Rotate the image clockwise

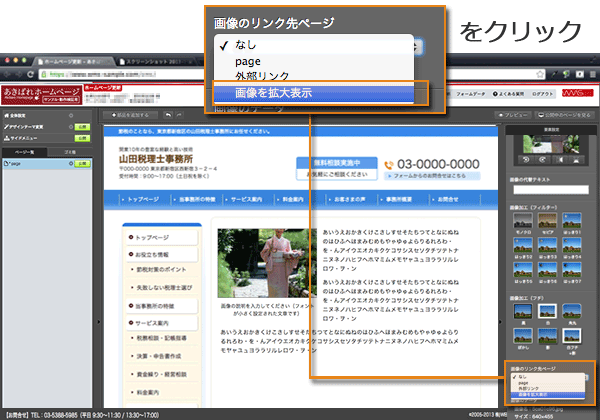[540, 158]
